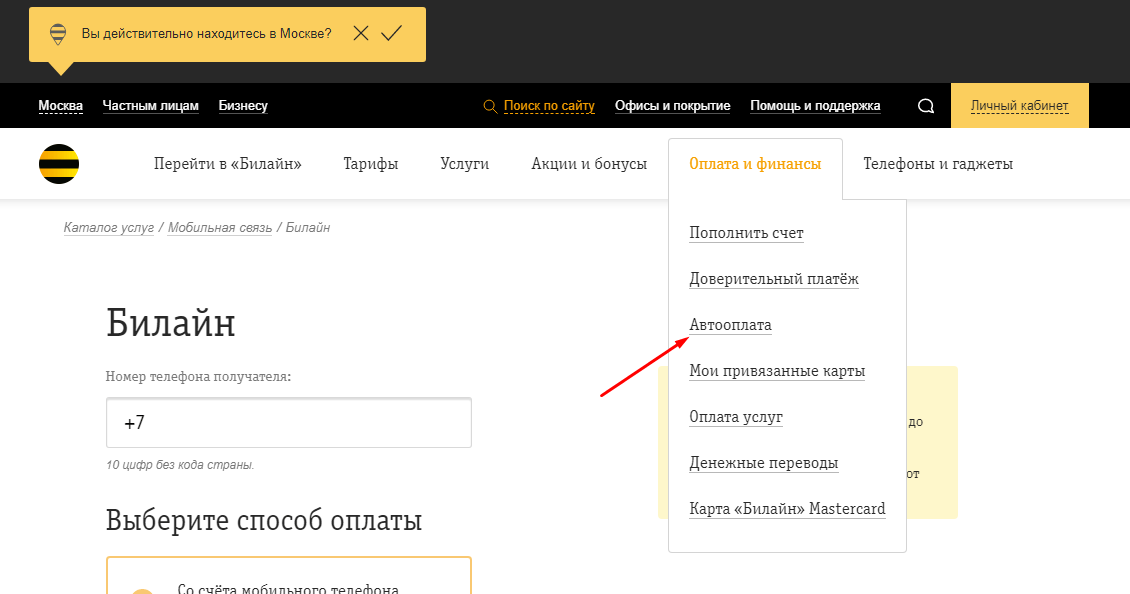Click the orange magnifier next to Поиск по сайту
Image resolution: width=1130 pixels, height=594 pixels.
(490, 107)
